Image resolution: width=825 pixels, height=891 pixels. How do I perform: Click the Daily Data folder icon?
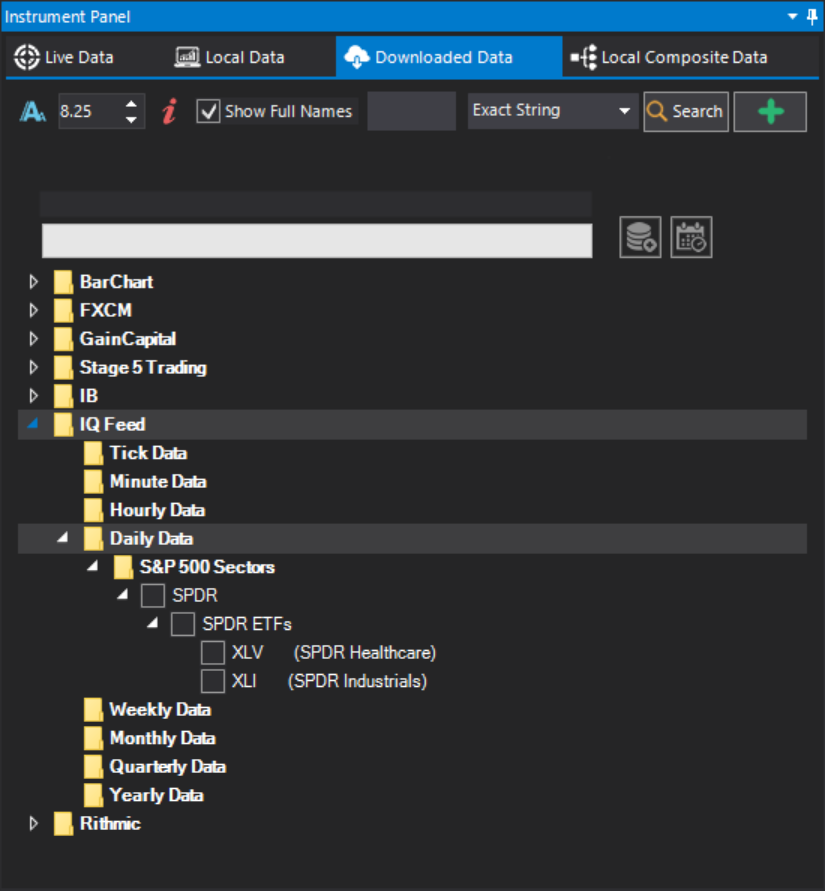tap(93, 538)
